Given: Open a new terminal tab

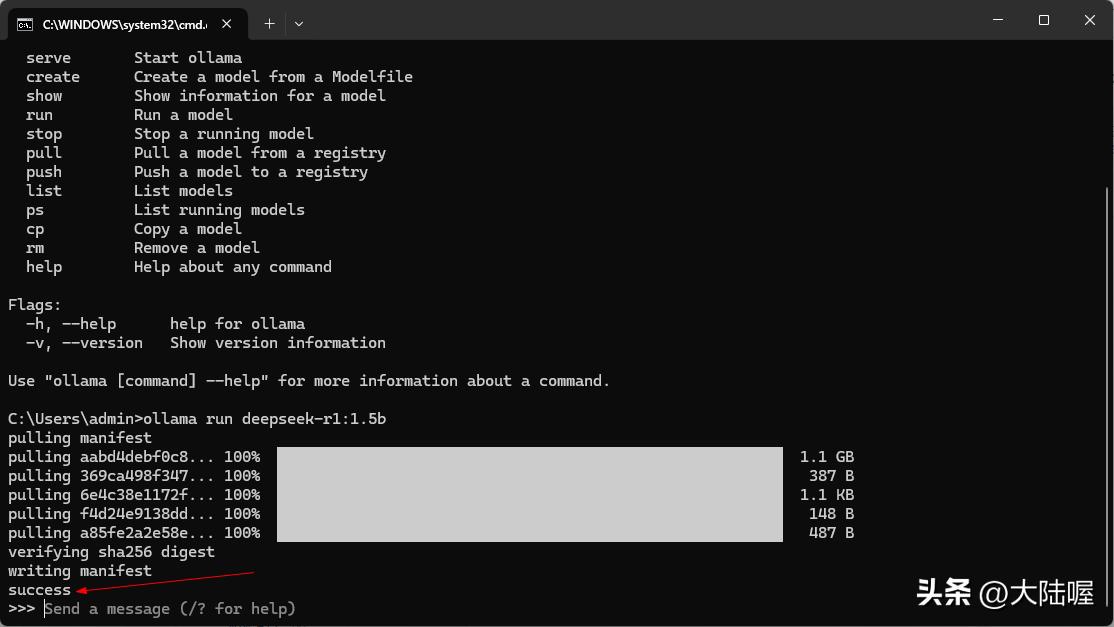Looking at the screenshot, I should pyautogui.click(x=269, y=24).
